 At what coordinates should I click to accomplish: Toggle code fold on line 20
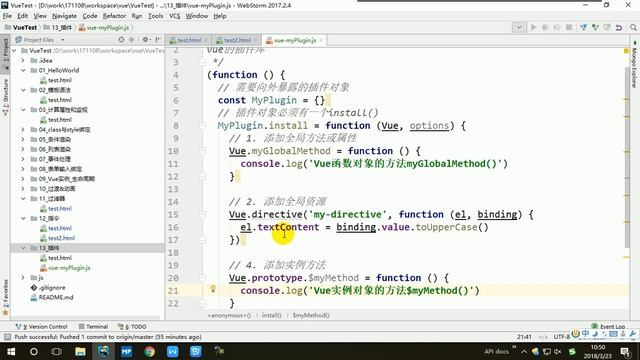(202, 278)
